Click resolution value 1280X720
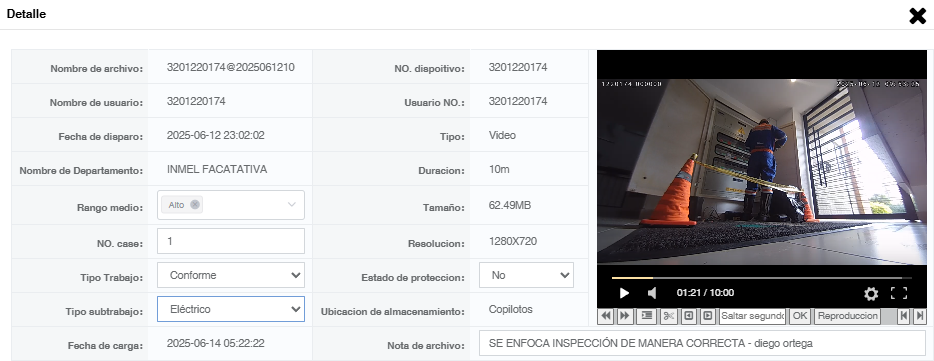This screenshot has height=361, width=934. (x=512, y=241)
